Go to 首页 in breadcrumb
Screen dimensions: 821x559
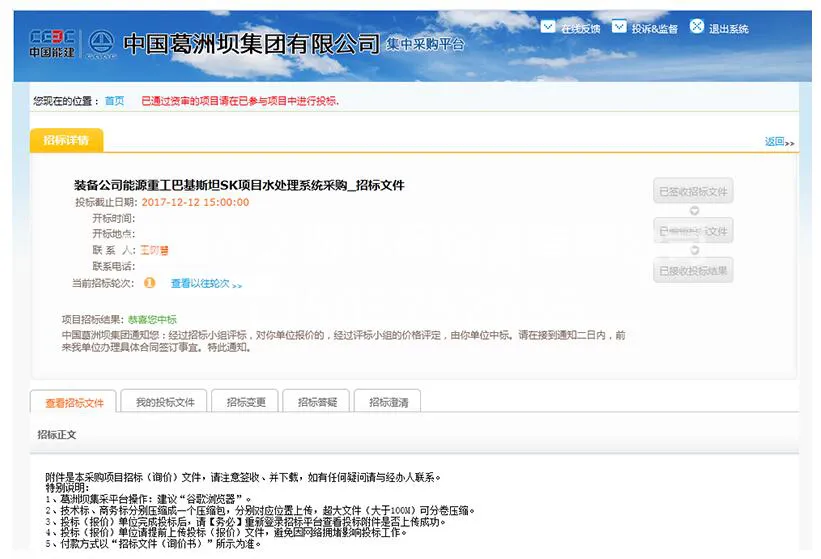(114, 101)
